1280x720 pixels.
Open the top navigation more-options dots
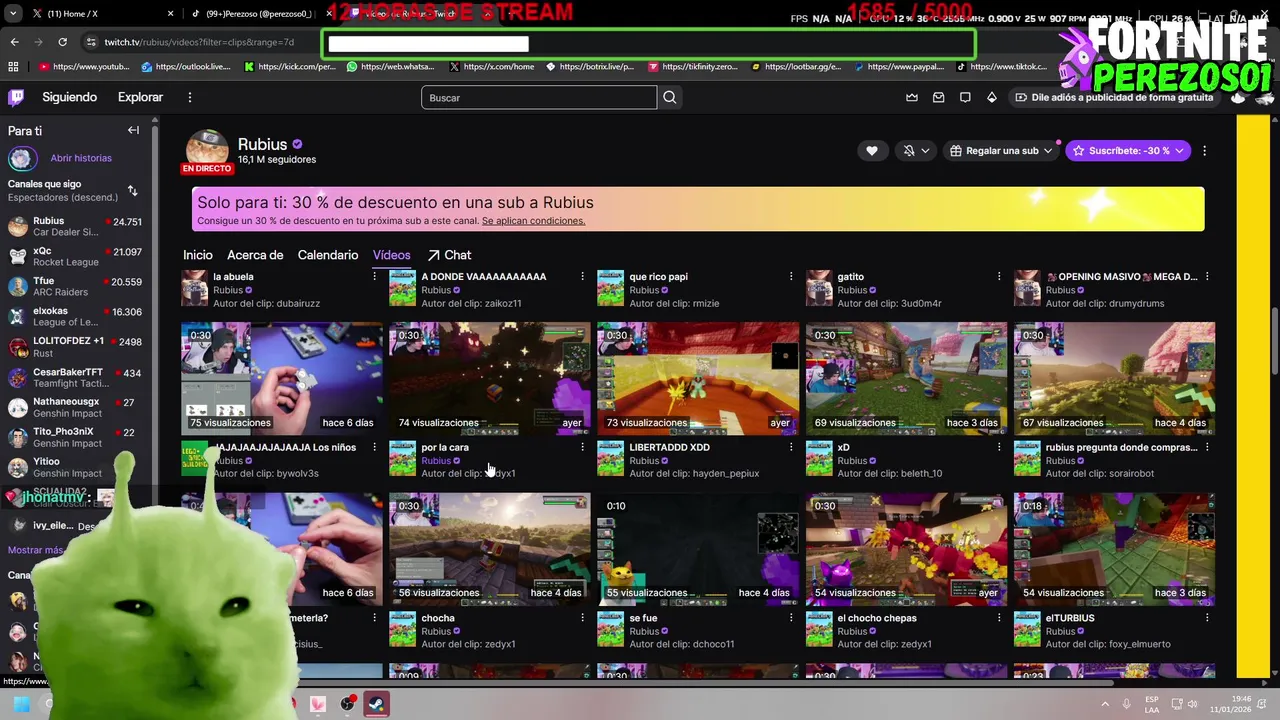click(x=190, y=97)
